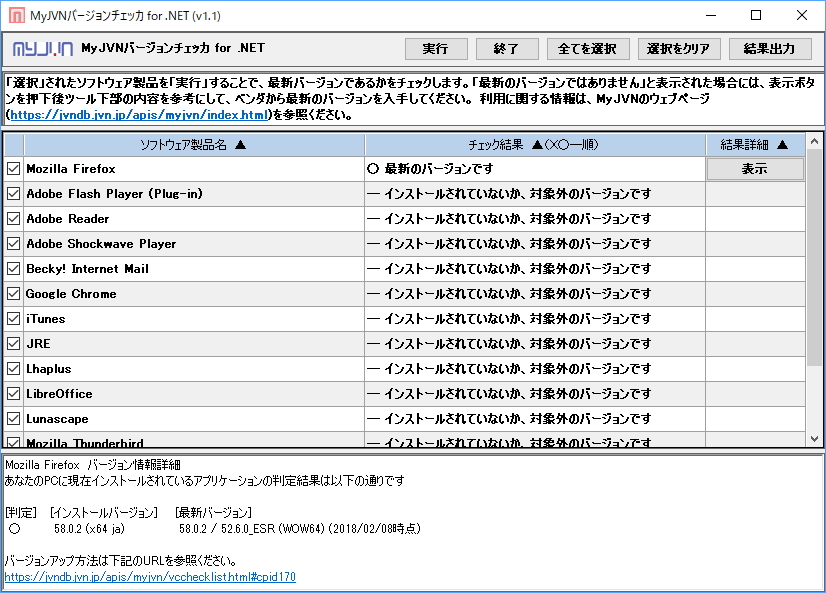Click 全てを選択 to select all products
This screenshot has height=593, width=826.
[x=586, y=47]
